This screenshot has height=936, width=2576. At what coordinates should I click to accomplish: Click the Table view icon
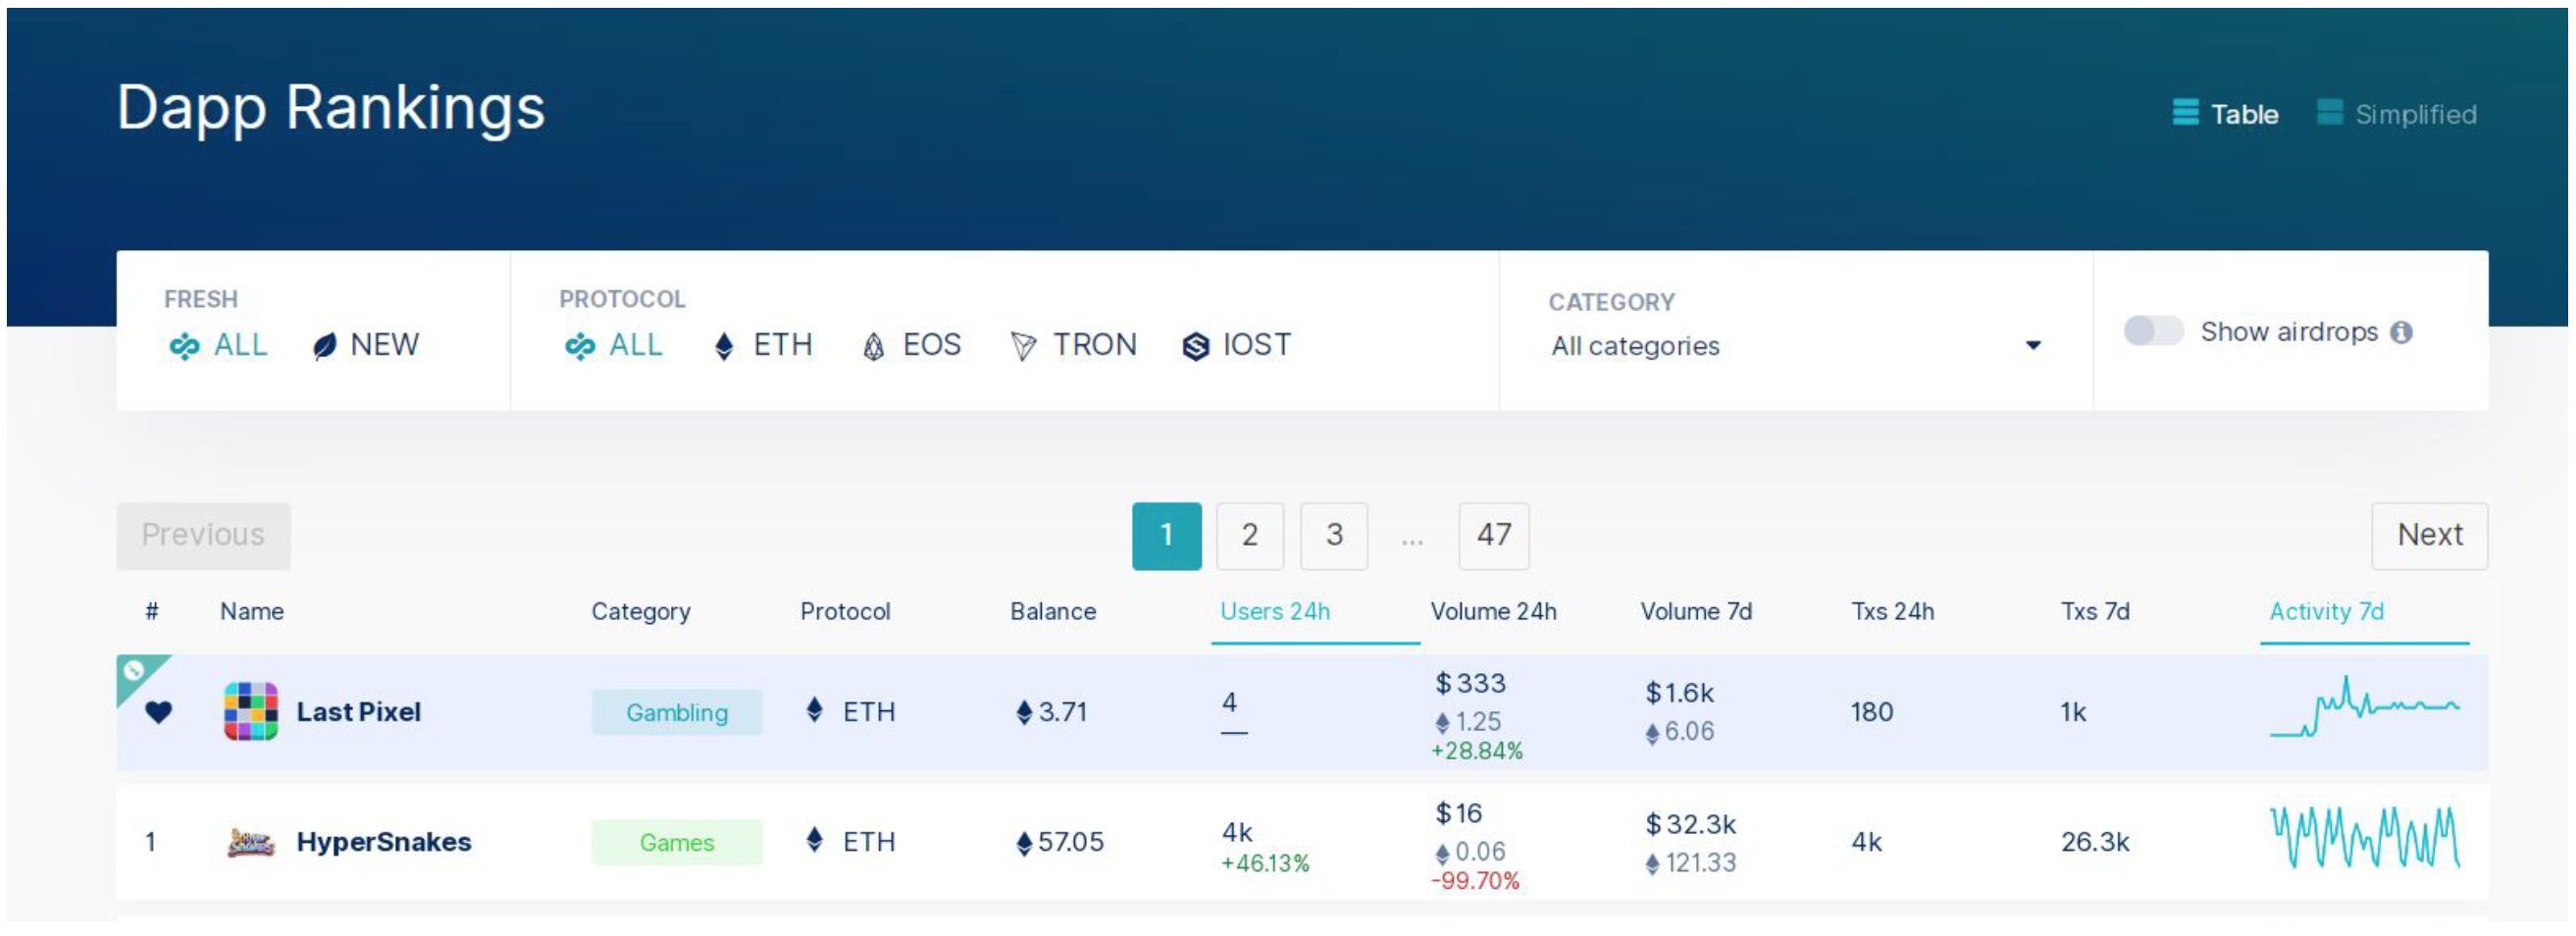click(x=2185, y=113)
